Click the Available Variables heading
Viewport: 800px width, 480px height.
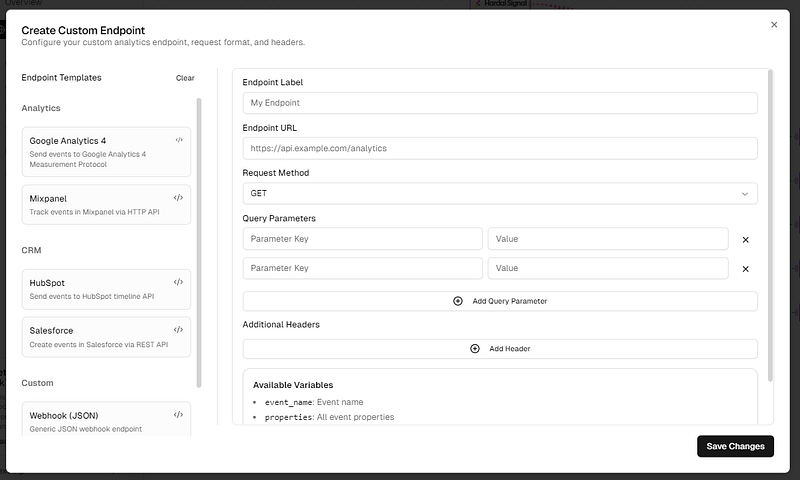click(x=293, y=385)
